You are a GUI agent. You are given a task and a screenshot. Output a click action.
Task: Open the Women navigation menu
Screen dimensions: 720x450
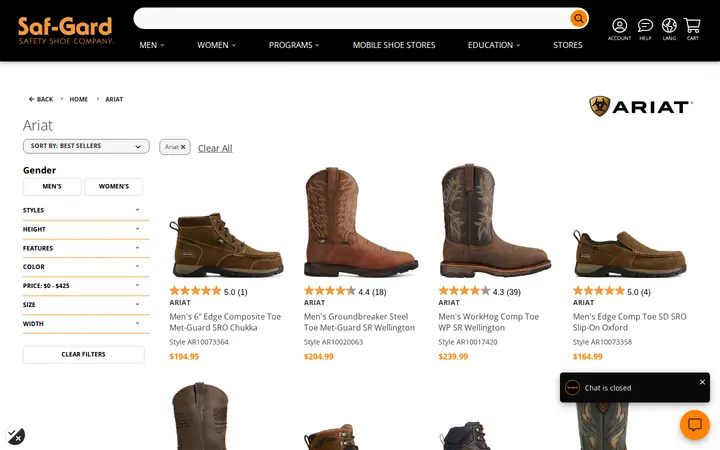tap(216, 45)
